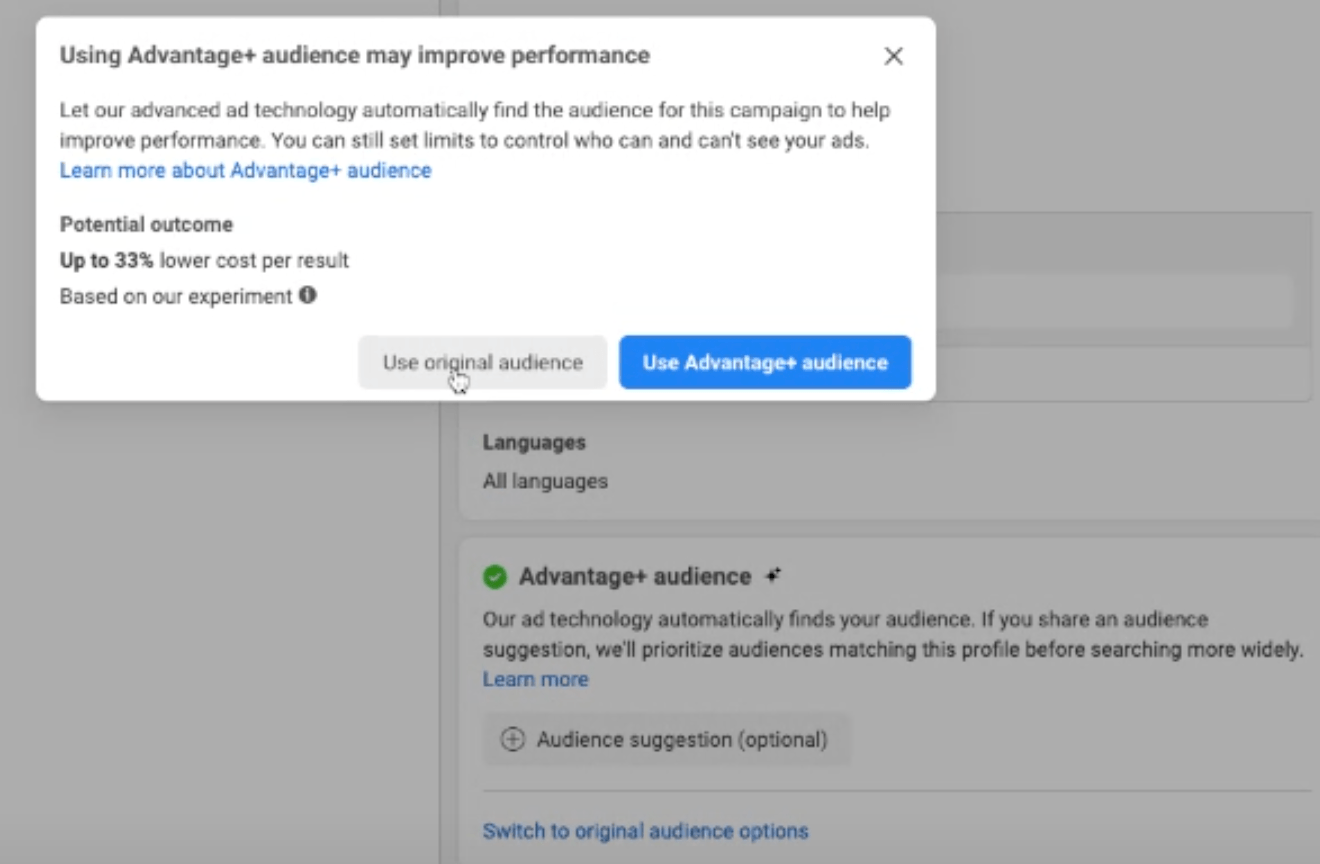This screenshot has height=864, width=1320.
Task: Open Learn more link under Advantage+ audience
Action: 535,680
